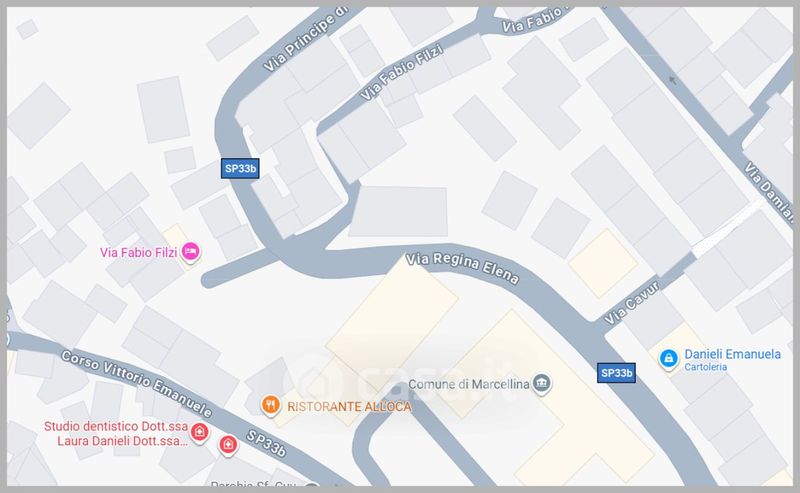
Task: Click the Via Principe street label
Action: [305, 40]
